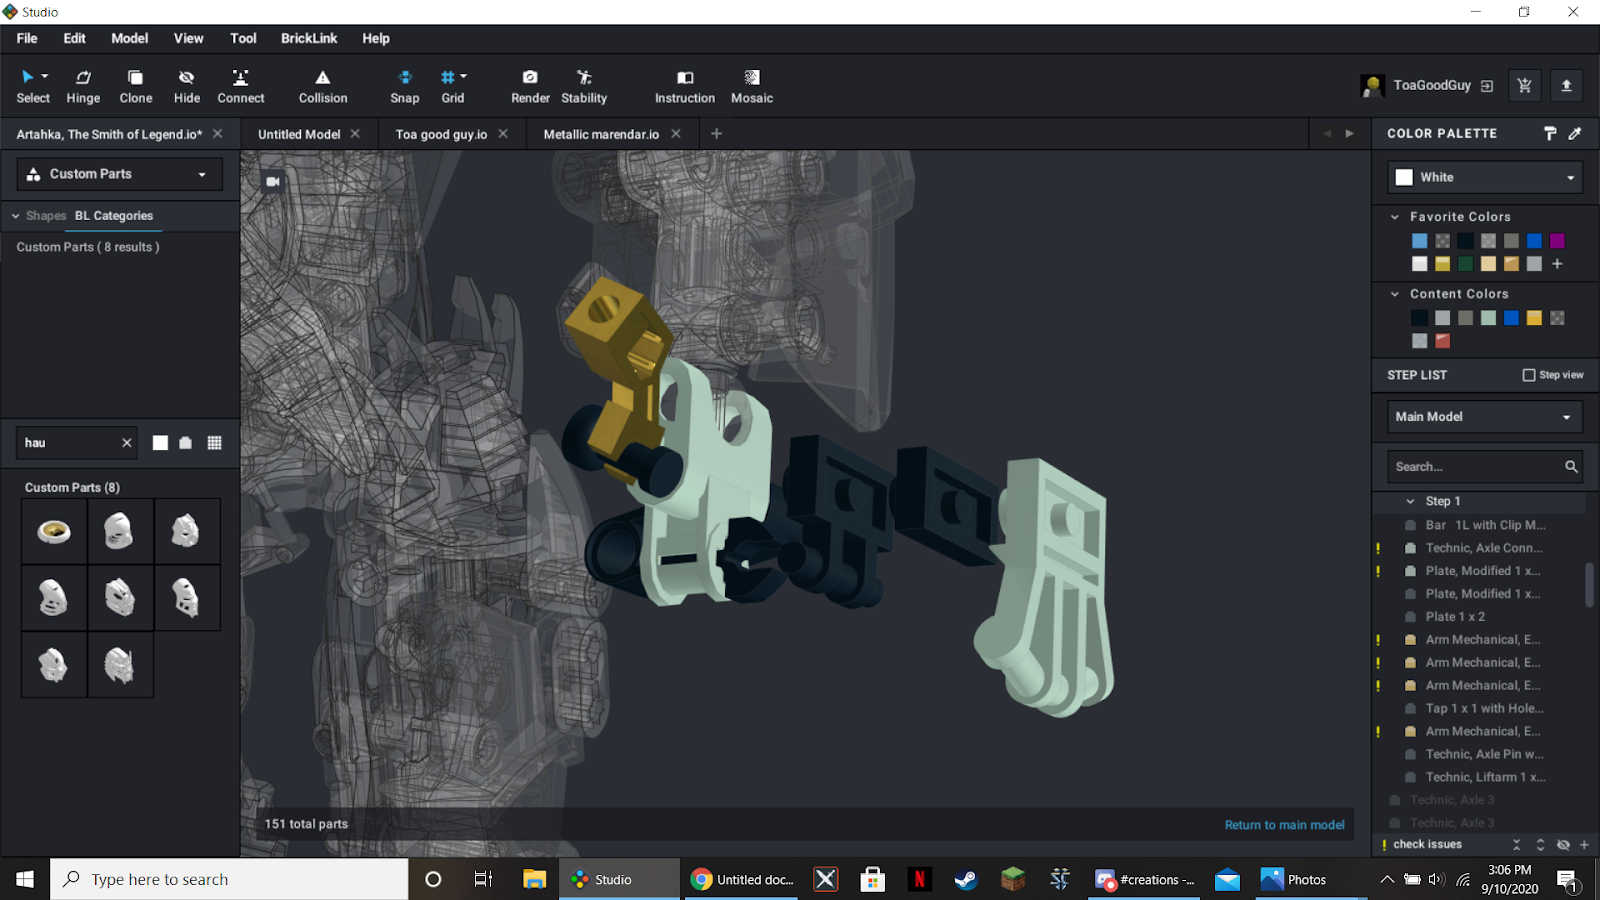
Task: Click the Hide tool icon
Action: (x=186, y=77)
